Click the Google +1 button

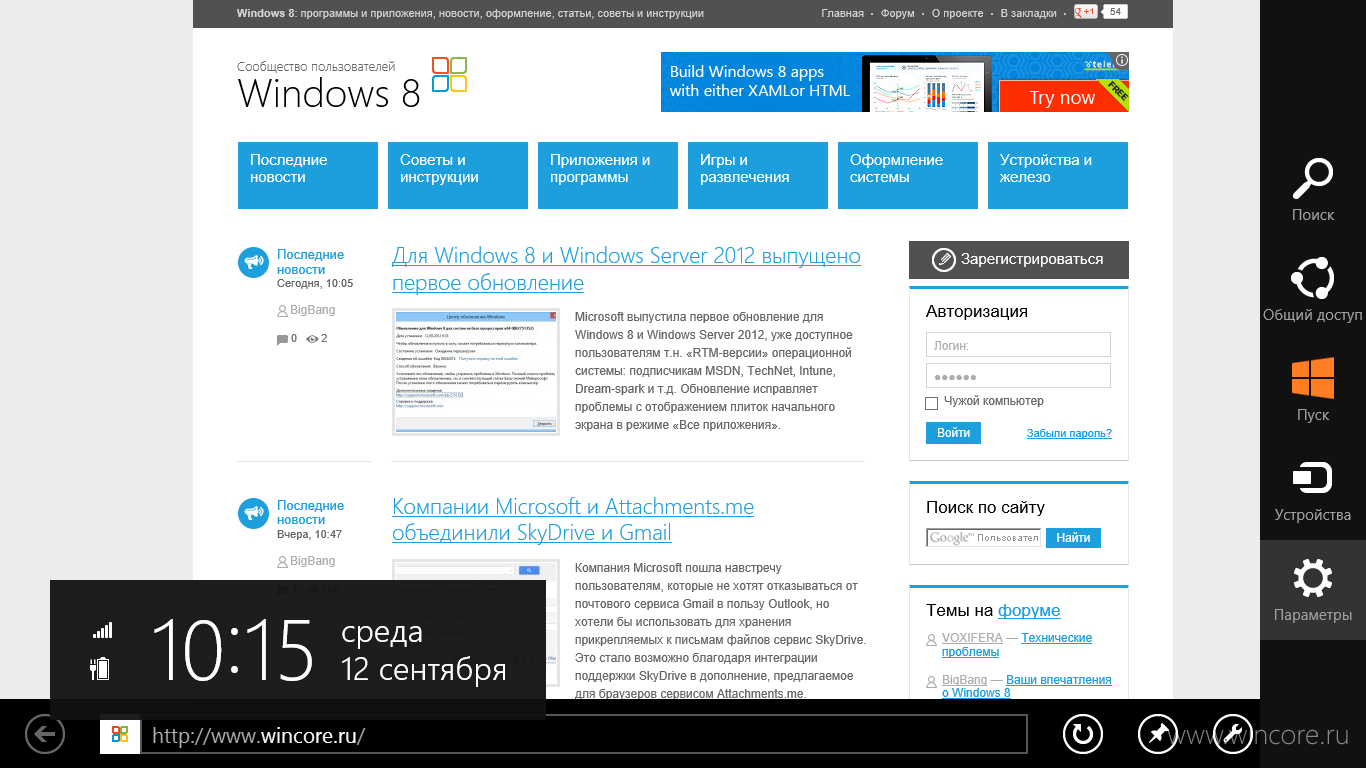pyautogui.click(x=1085, y=13)
